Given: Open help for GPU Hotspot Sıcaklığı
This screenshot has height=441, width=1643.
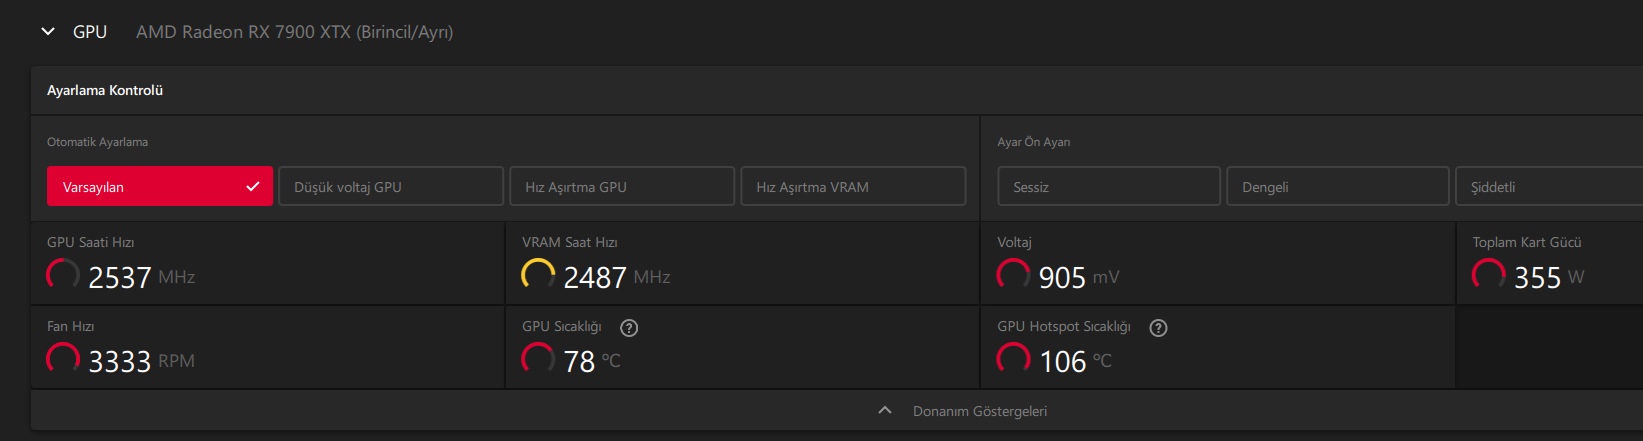Looking at the screenshot, I should [x=1158, y=328].
